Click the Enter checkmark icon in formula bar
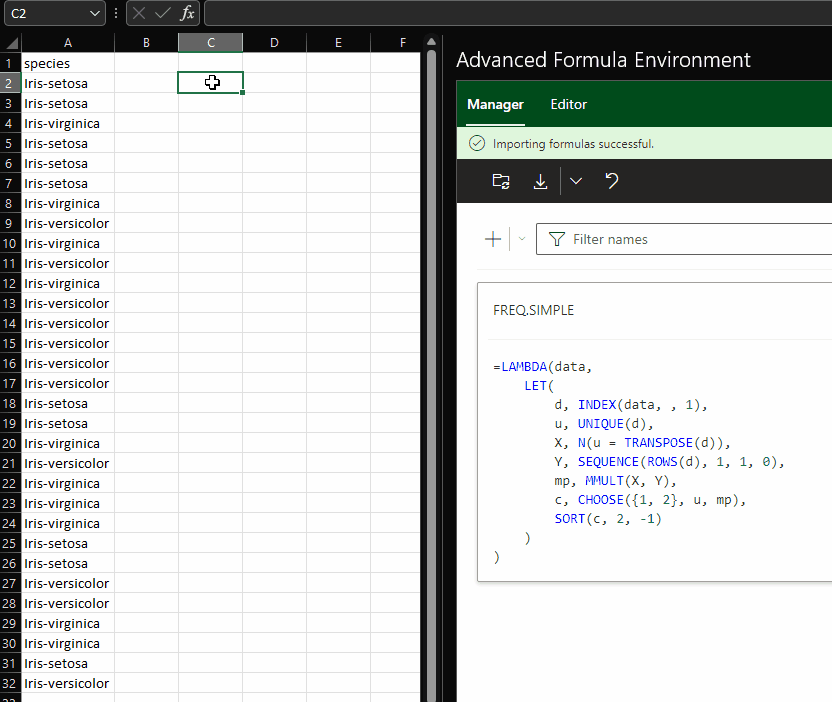 coord(161,13)
